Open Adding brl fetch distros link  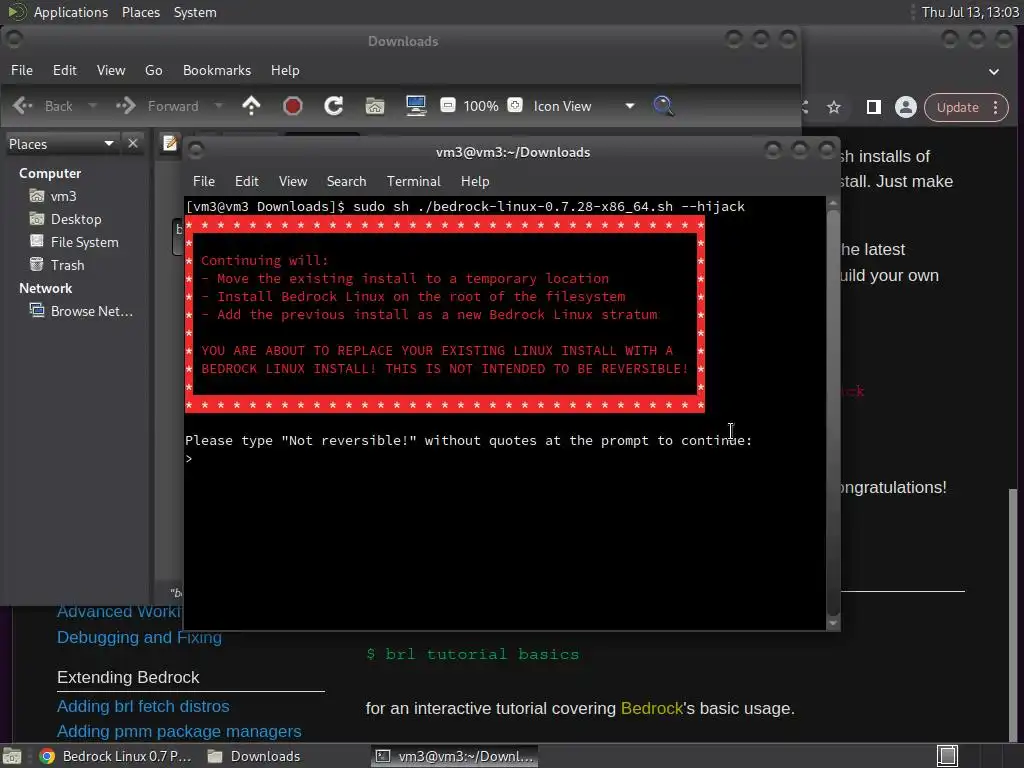[x=143, y=706]
